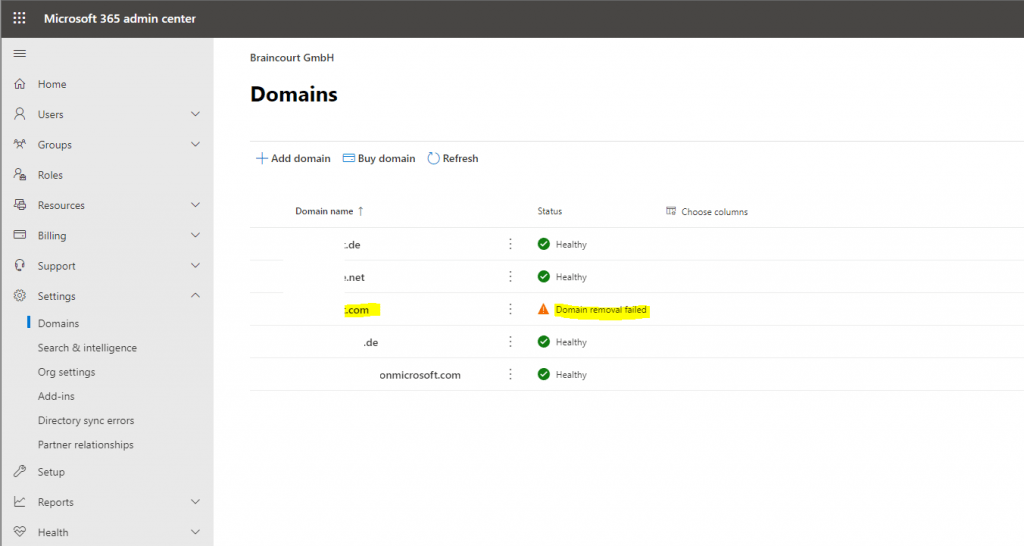
Task: Click the Groups people icon
Action: coord(20,144)
